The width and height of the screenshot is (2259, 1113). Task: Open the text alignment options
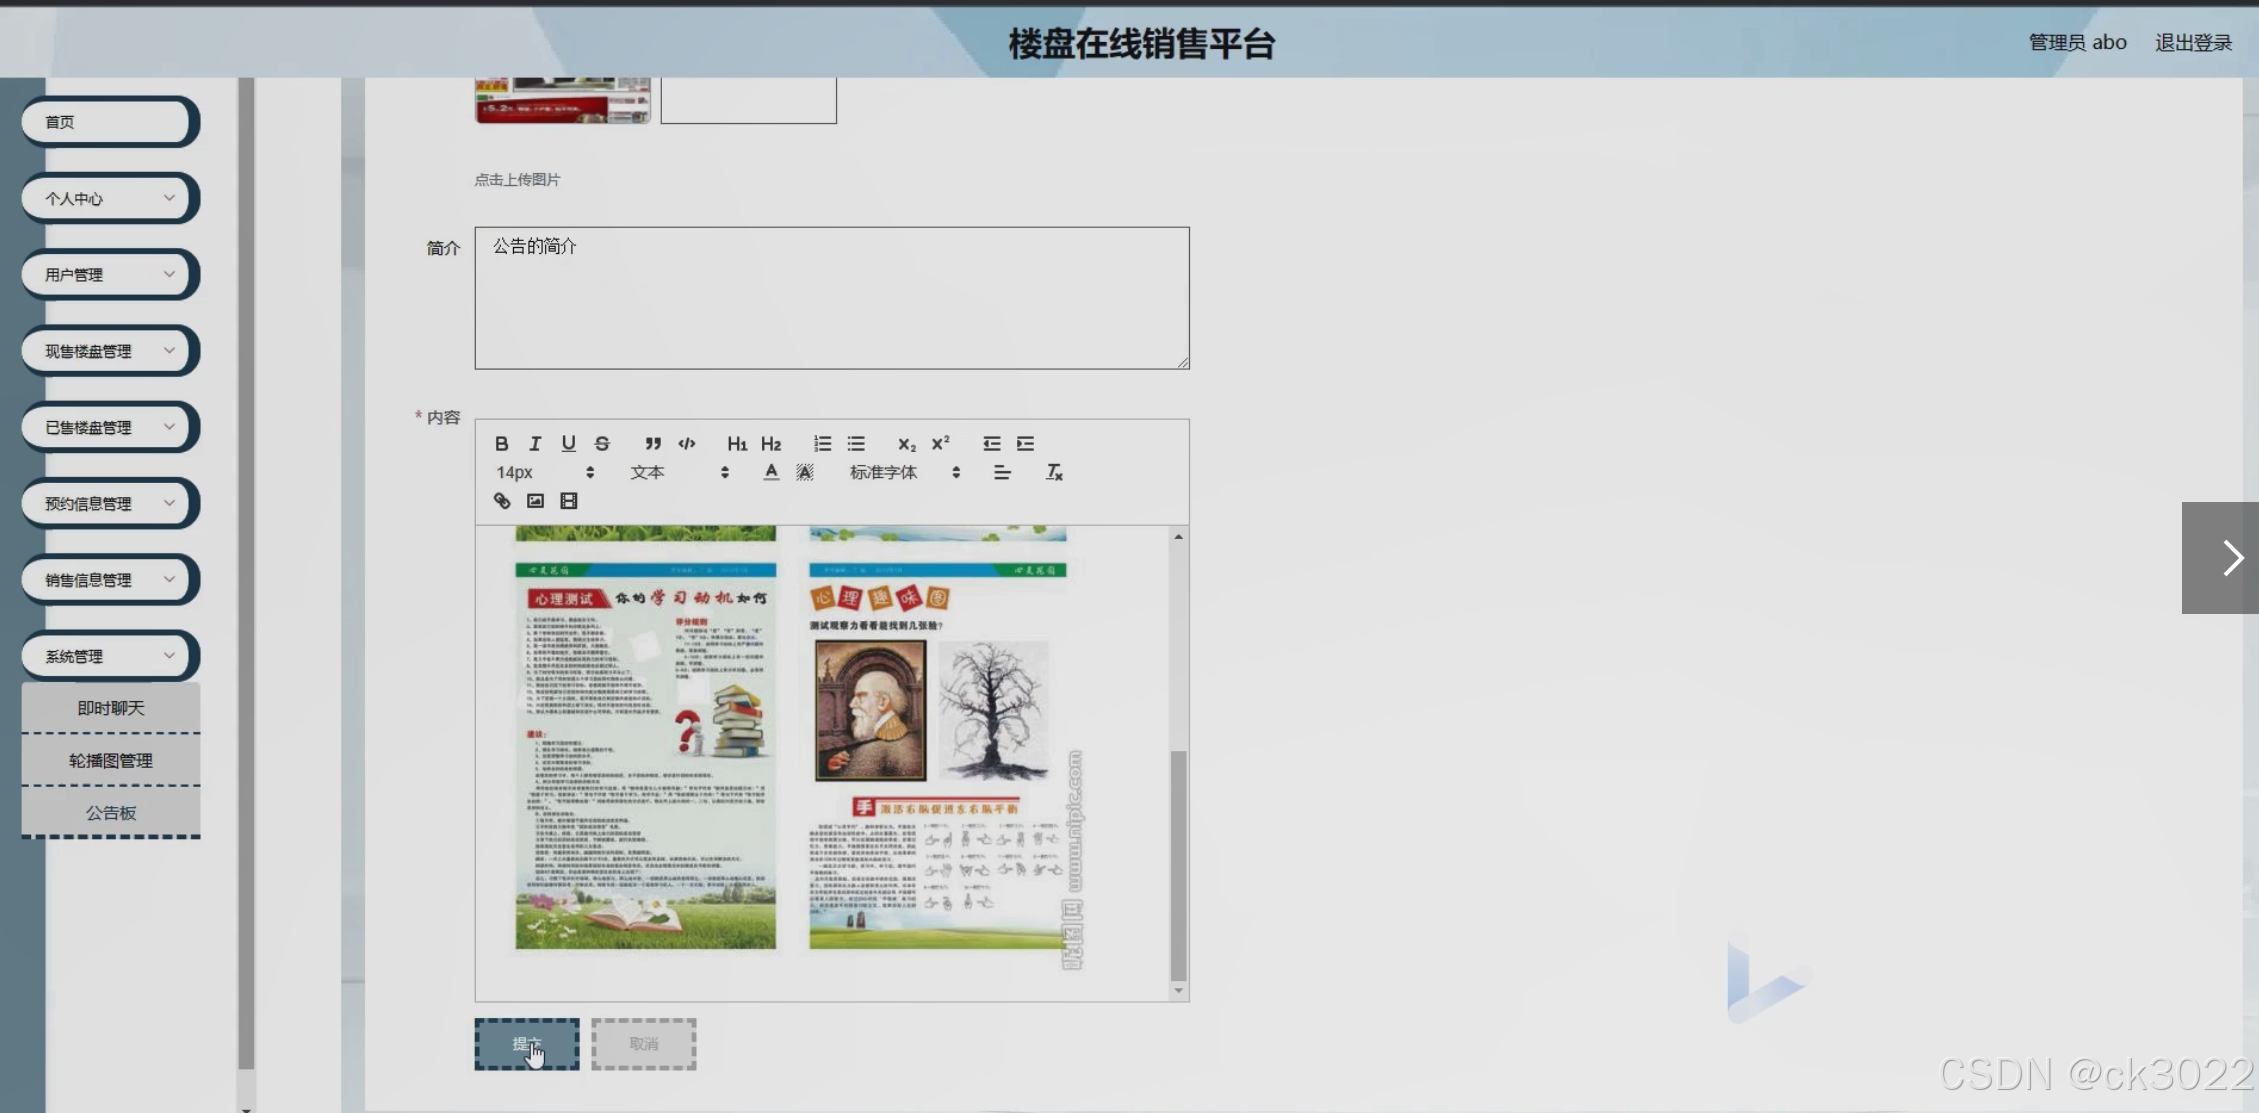[1002, 472]
